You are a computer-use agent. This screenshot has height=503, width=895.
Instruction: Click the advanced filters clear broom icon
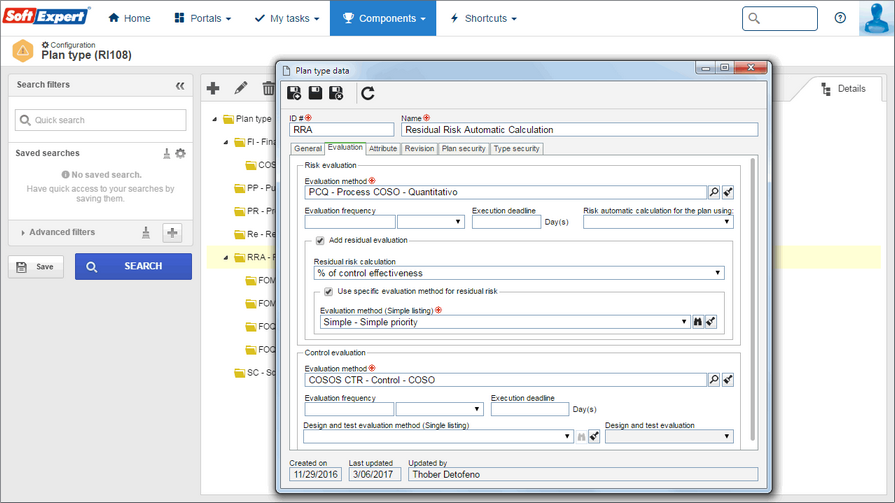point(146,232)
